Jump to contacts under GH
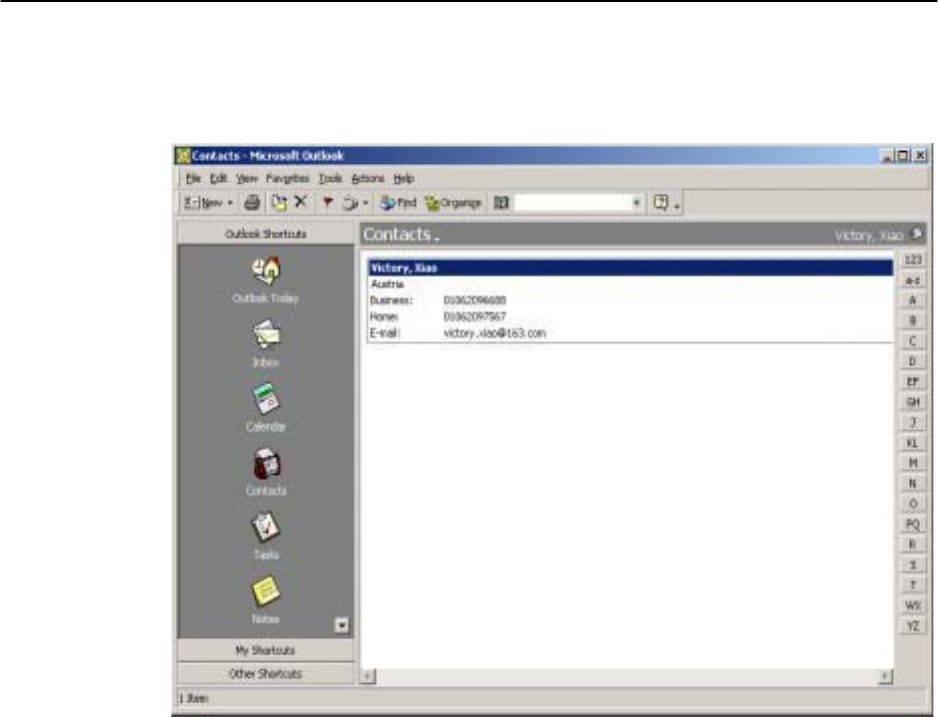Image resolution: width=938 pixels, height=717 pixels. tap(913, 402)
